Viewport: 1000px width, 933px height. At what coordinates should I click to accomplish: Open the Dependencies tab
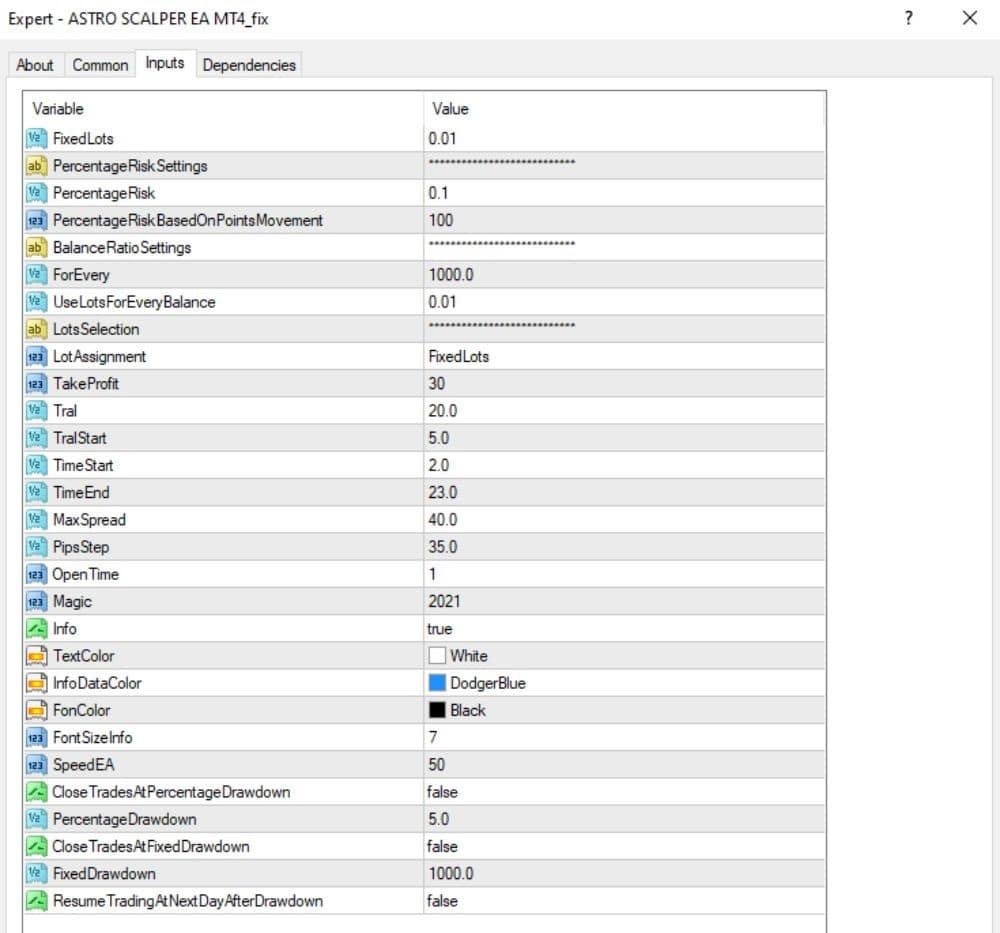[x=249, y=65]
